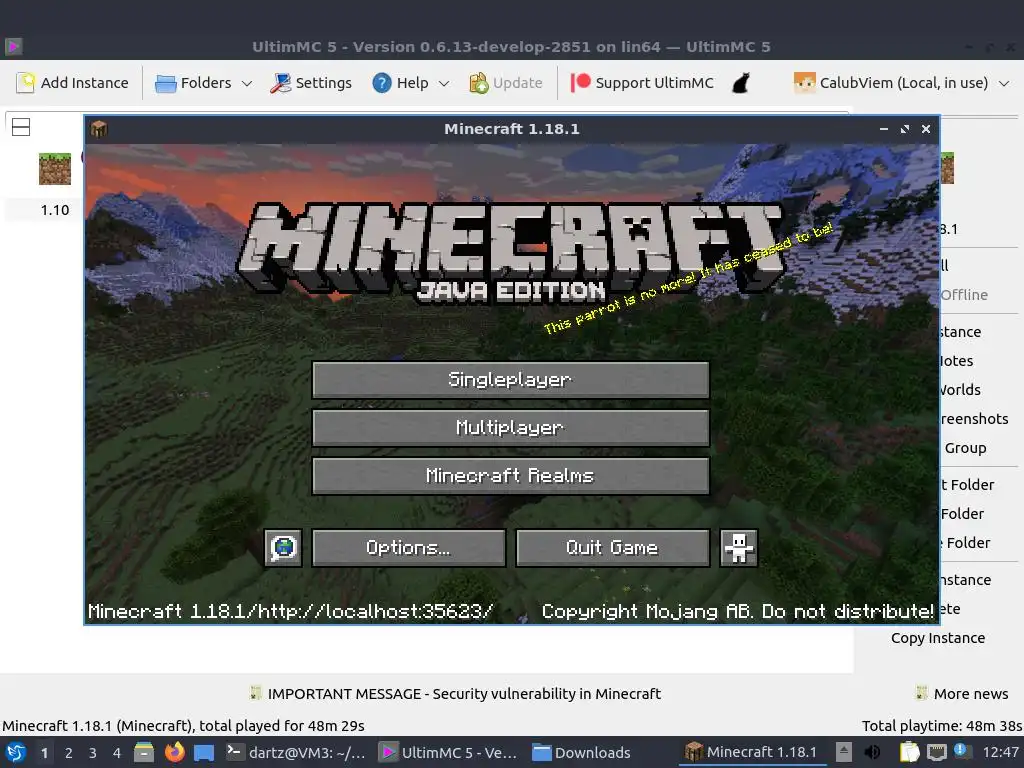1024x768 pixels.
Task: Select the 1.10 instance grass block icon
Action: (55, 169)
